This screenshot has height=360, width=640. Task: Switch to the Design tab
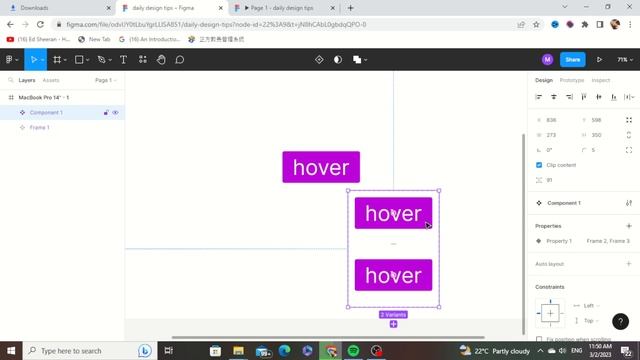tap(544, 80)
